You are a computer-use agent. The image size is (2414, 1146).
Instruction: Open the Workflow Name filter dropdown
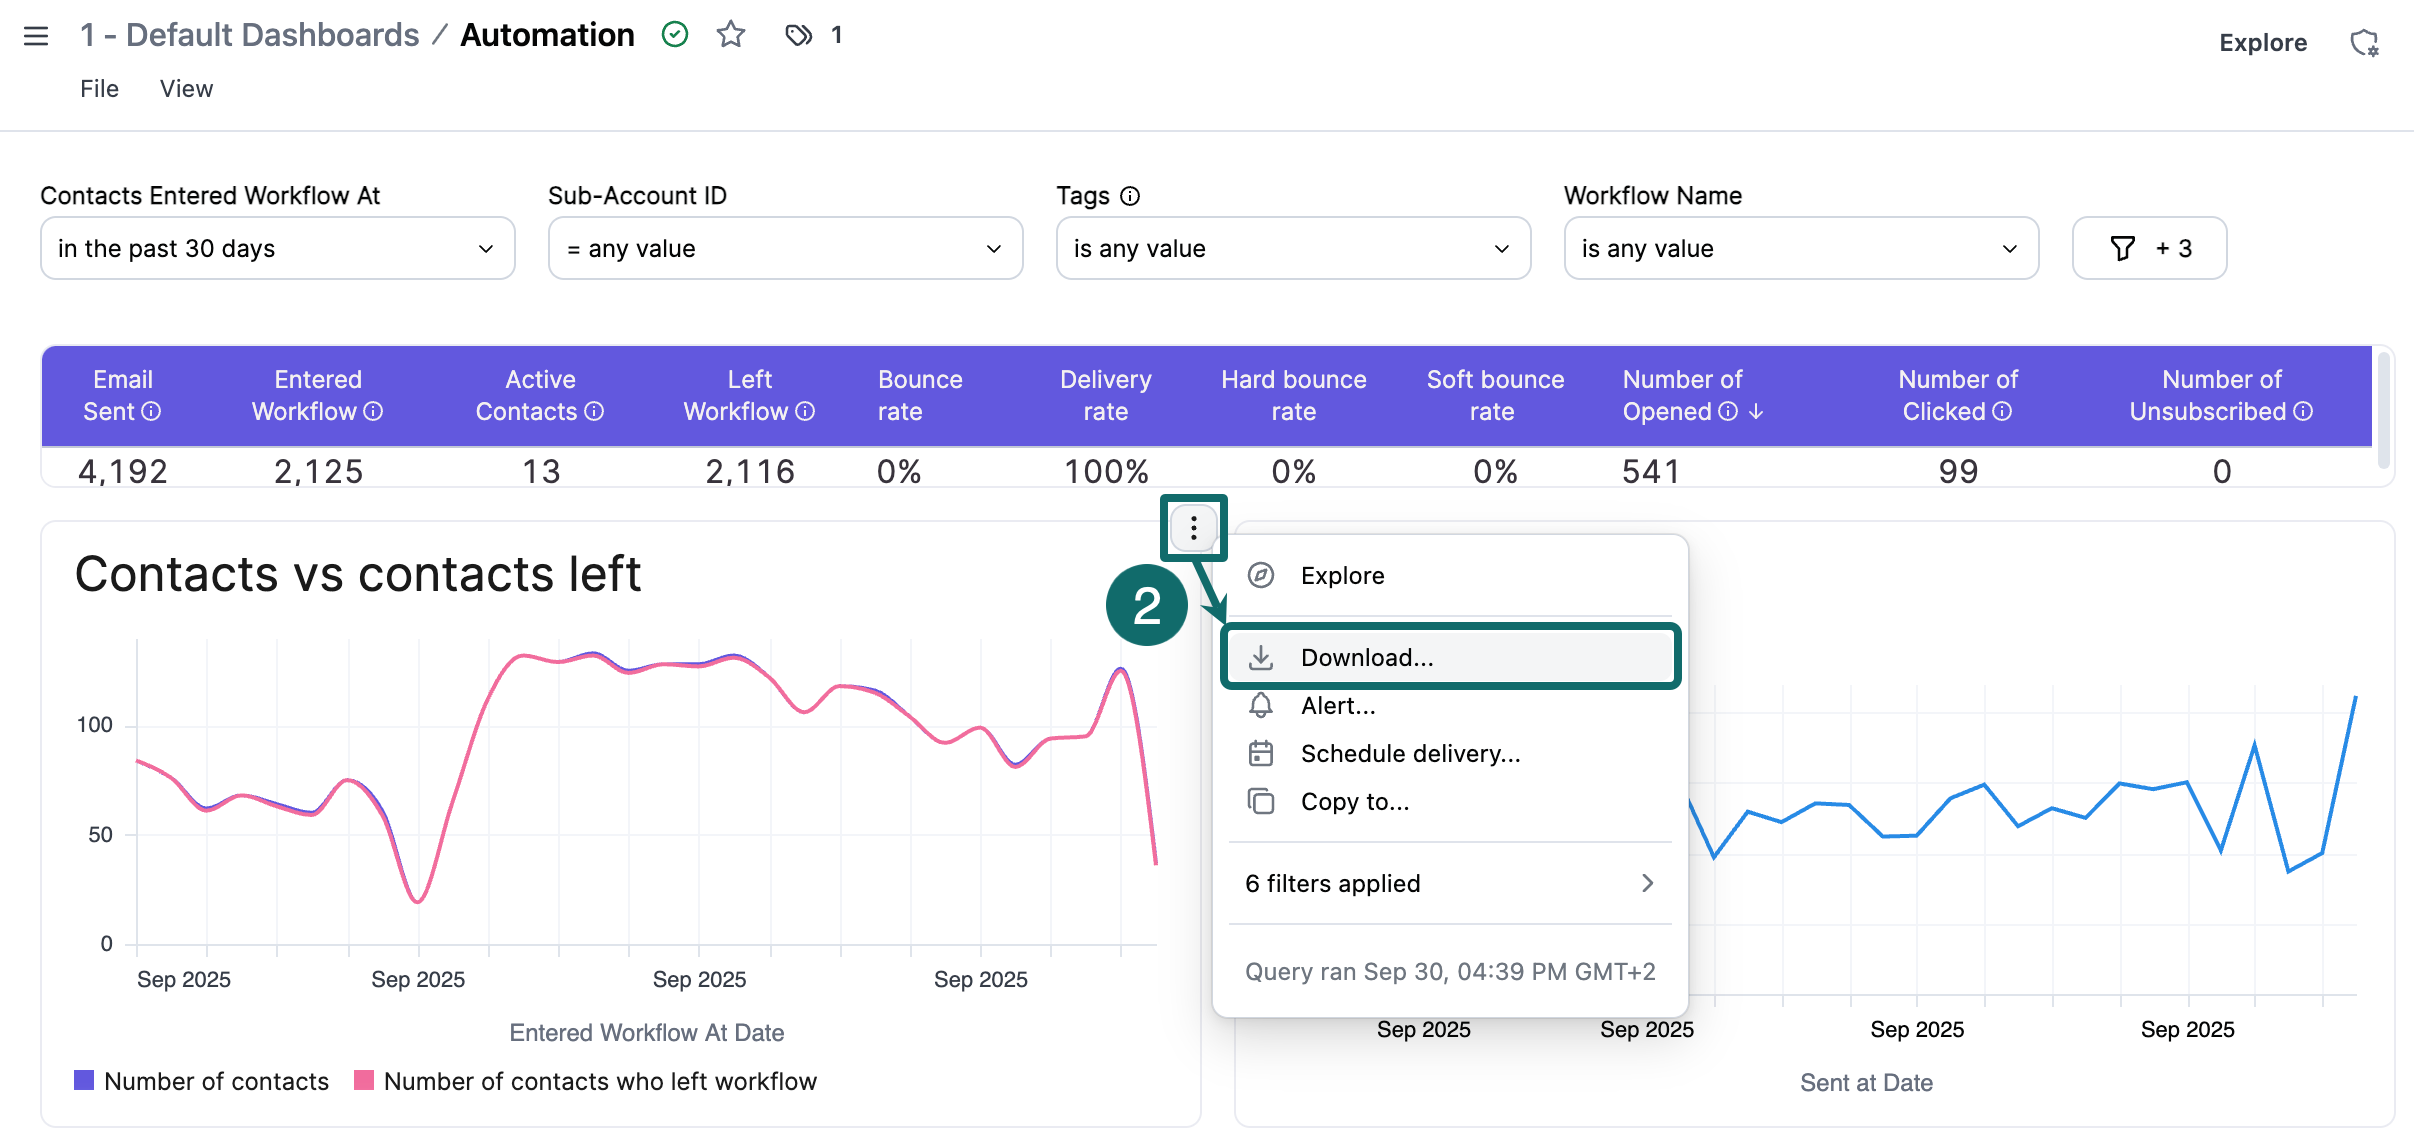[1800, 248]
